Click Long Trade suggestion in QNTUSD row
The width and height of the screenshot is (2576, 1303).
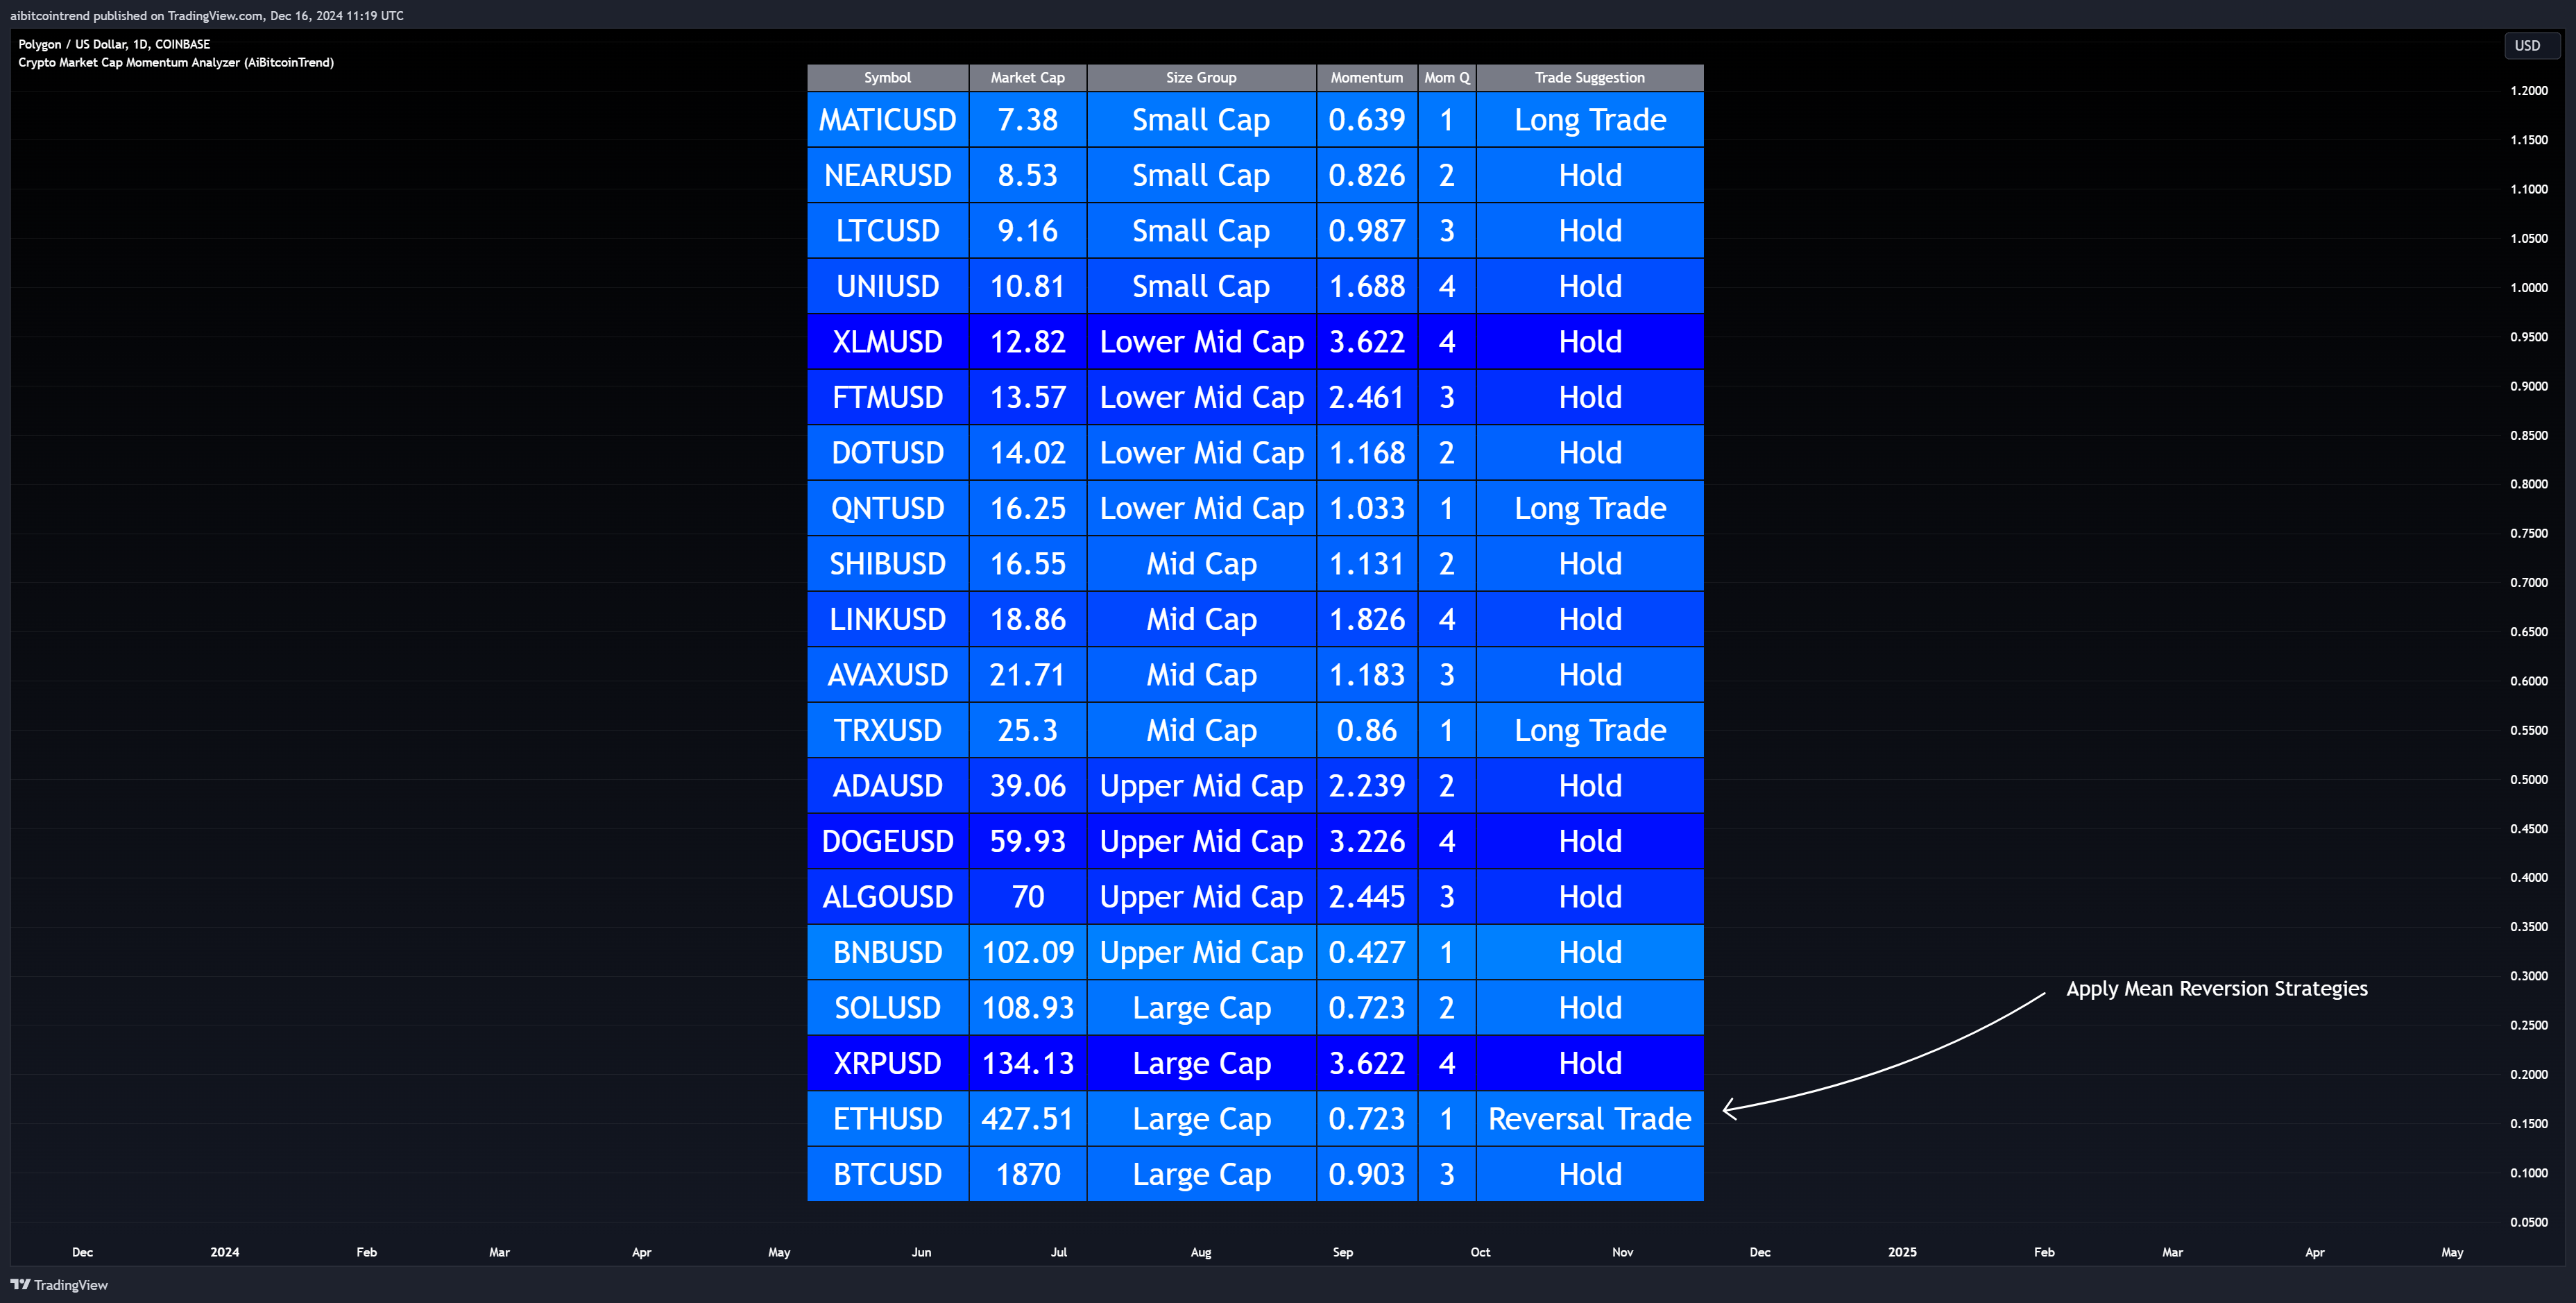[x=1590, y=508]
